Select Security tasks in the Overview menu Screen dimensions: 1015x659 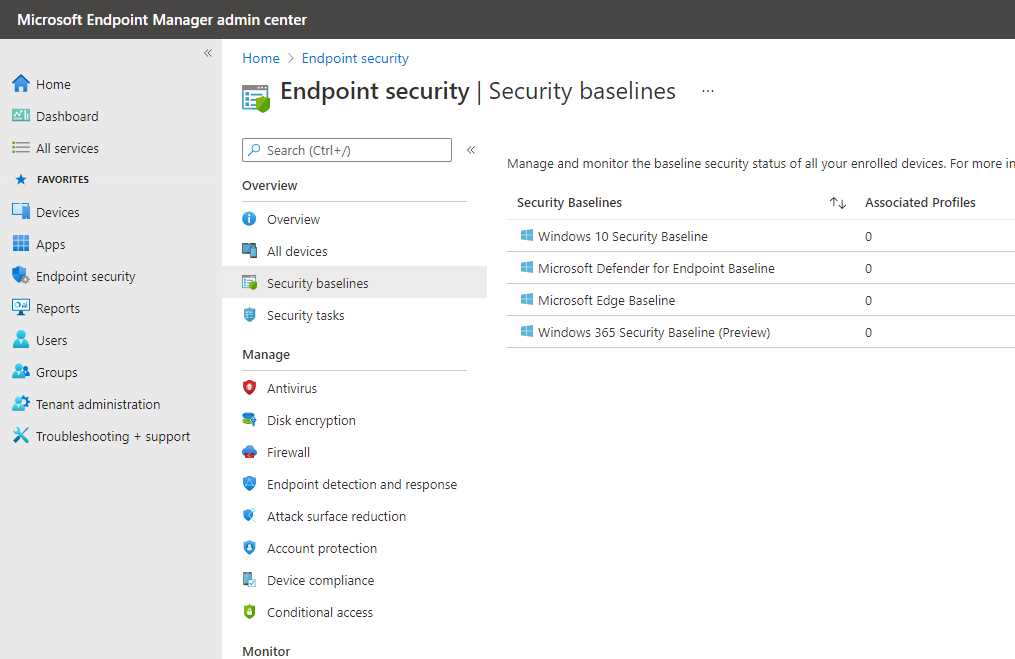click(304, 315)
